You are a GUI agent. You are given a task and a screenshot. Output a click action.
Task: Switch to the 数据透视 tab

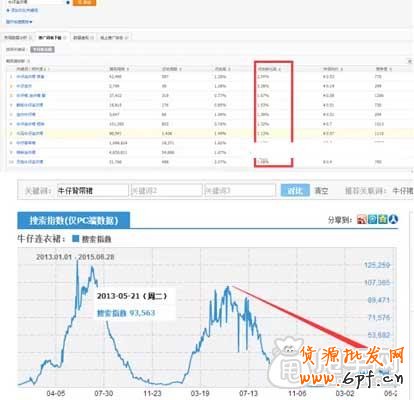click(83, 38)
